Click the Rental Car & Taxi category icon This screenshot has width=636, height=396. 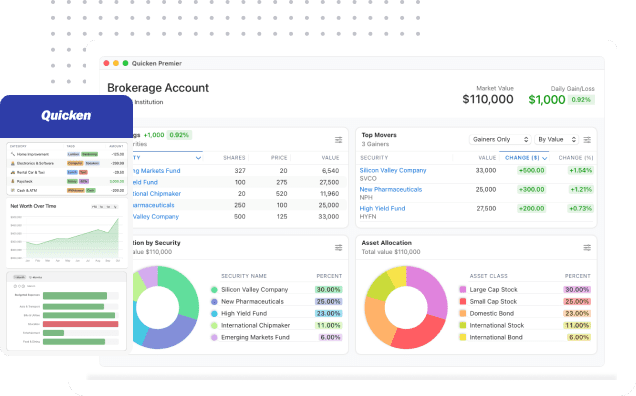pos(13,172)
